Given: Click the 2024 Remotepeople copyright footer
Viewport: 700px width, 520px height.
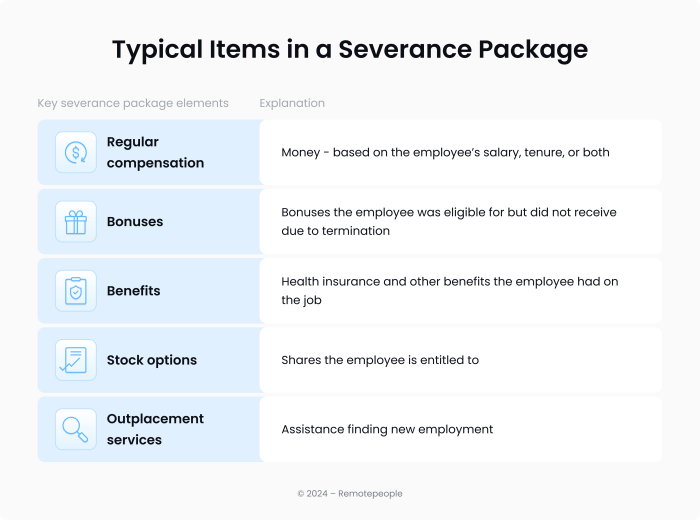Looking at the screenshot, I should tap(350, 493).
